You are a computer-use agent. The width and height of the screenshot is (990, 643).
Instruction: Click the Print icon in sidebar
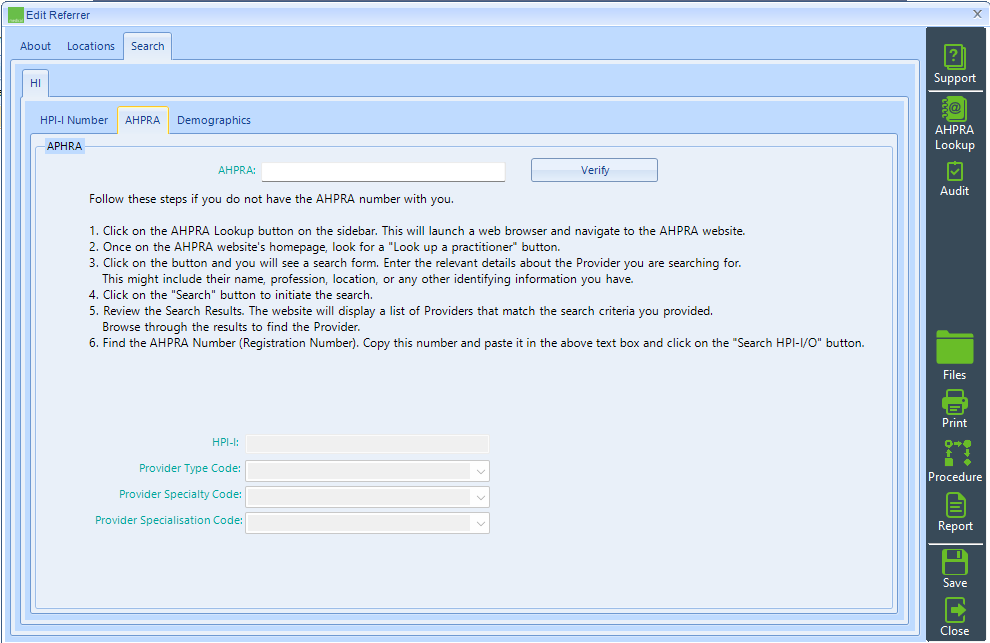pyautogui.click(x=954, y=409)
